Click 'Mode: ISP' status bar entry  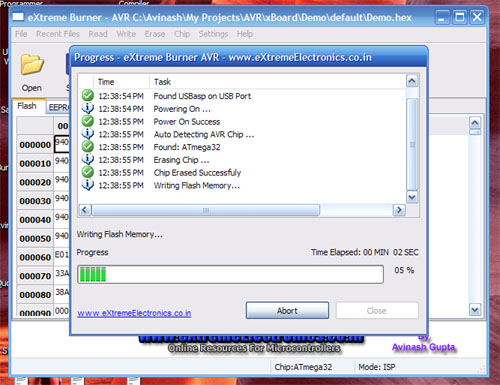click(x=377, y=367)
